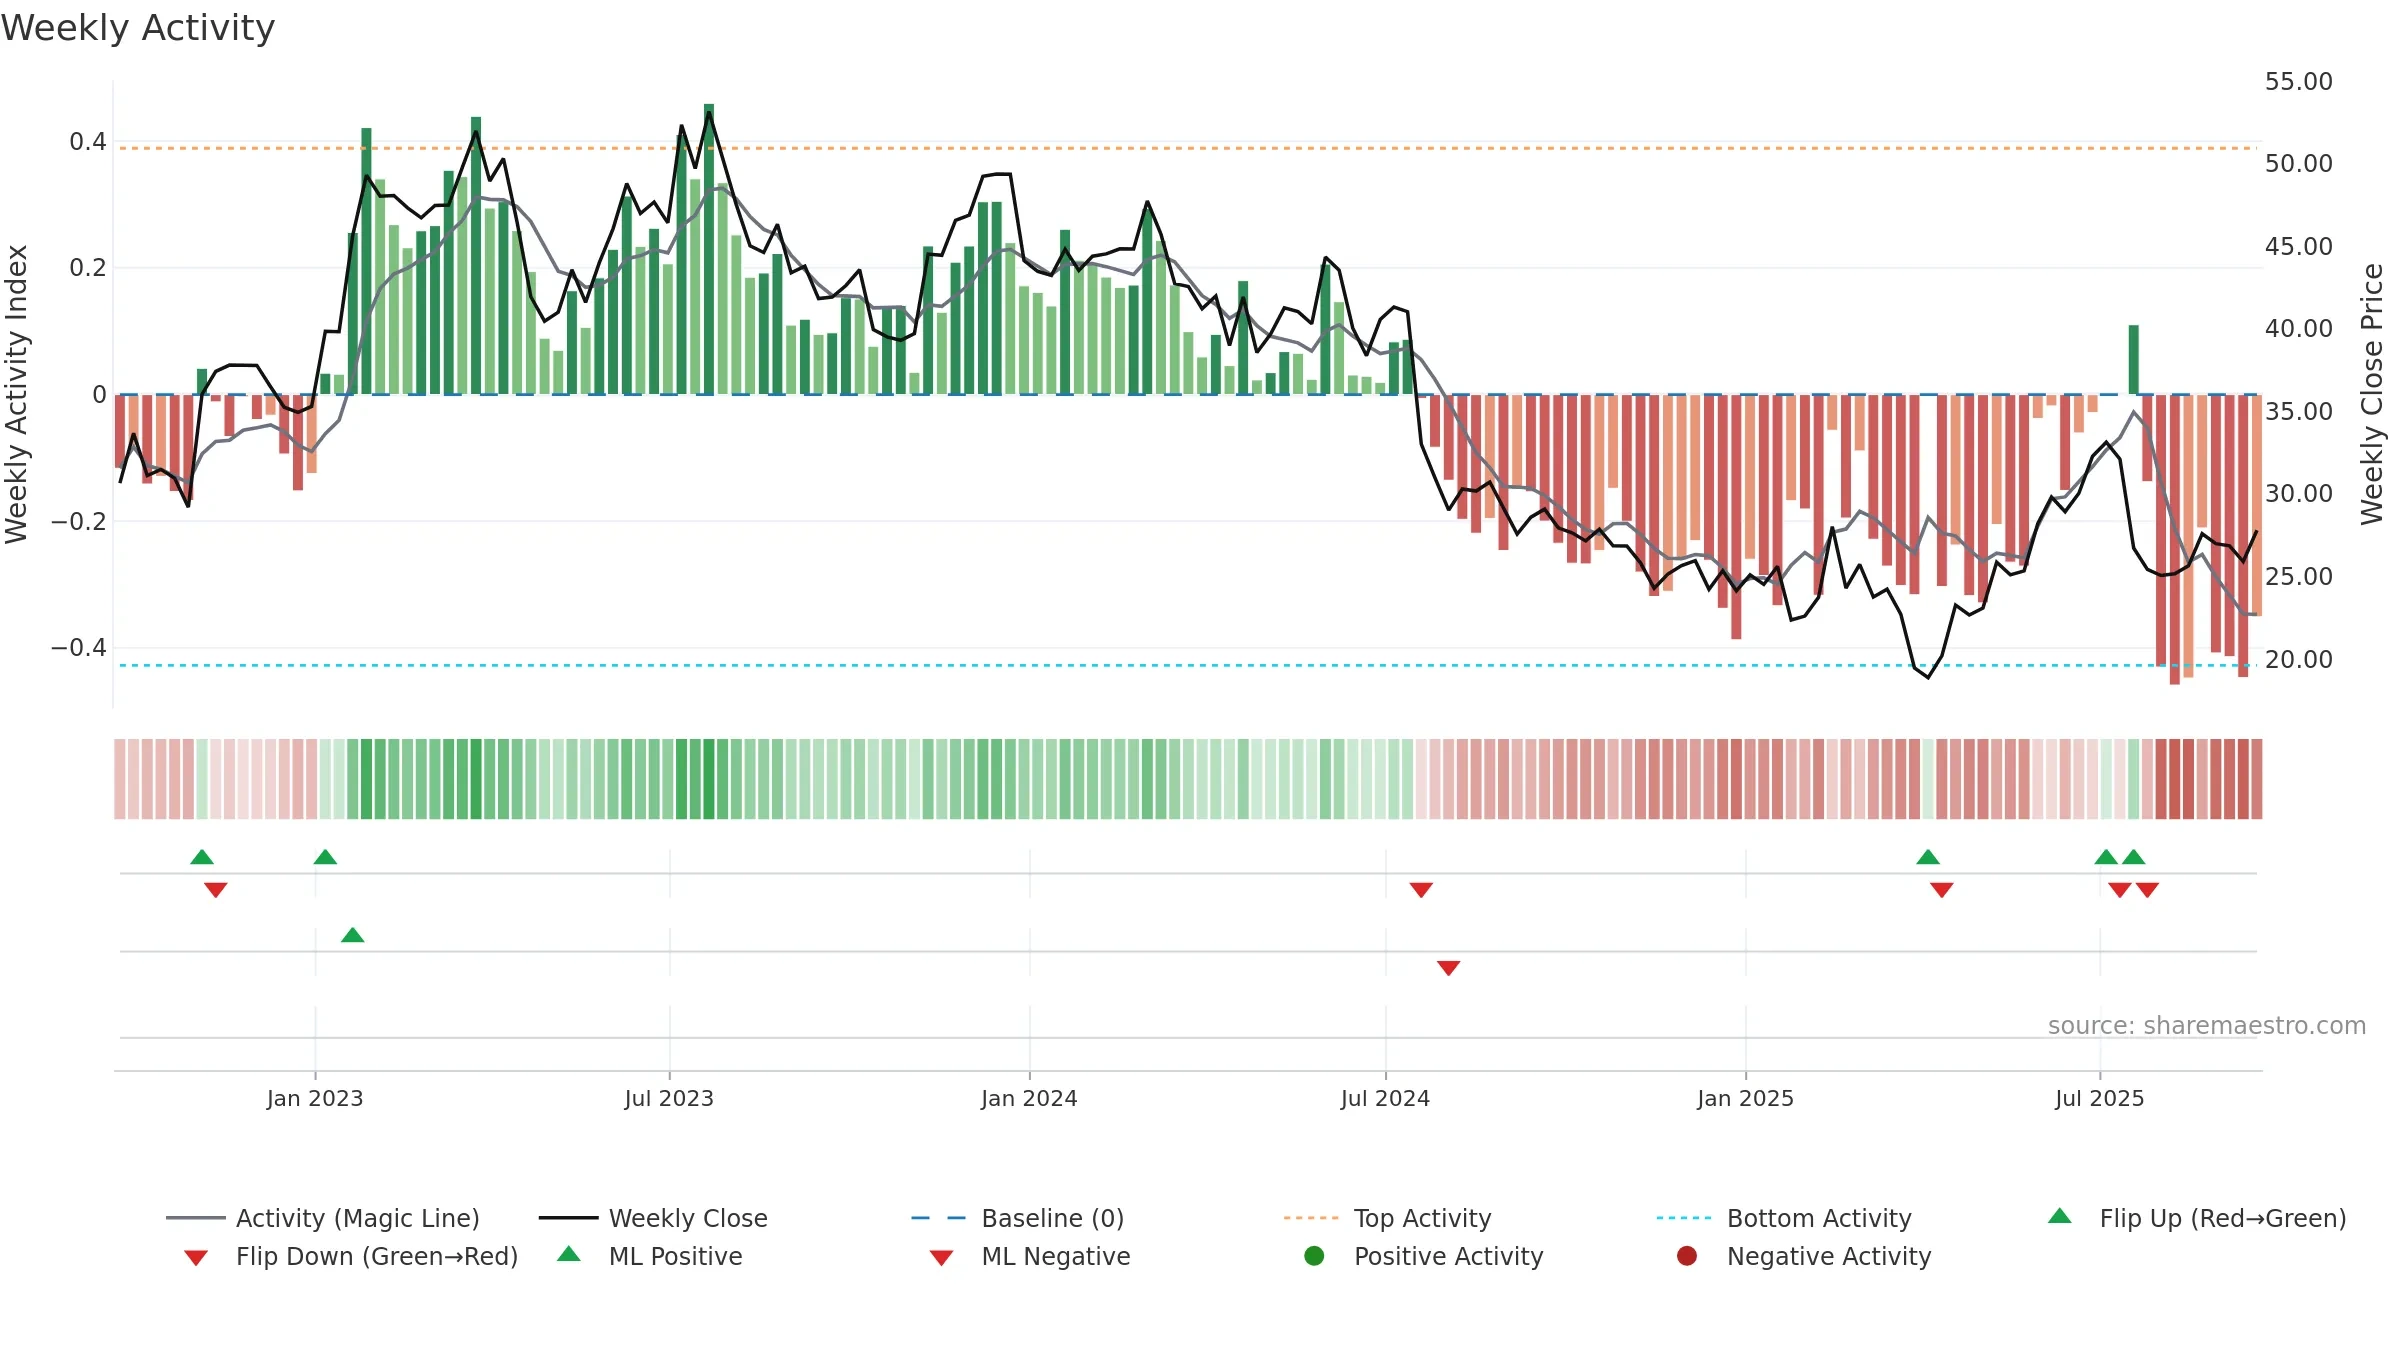Viewport: 2400px width, 1350px height.
Task: Toggle ML Negative legend entry
Action: click(x=1030, y=1256)
